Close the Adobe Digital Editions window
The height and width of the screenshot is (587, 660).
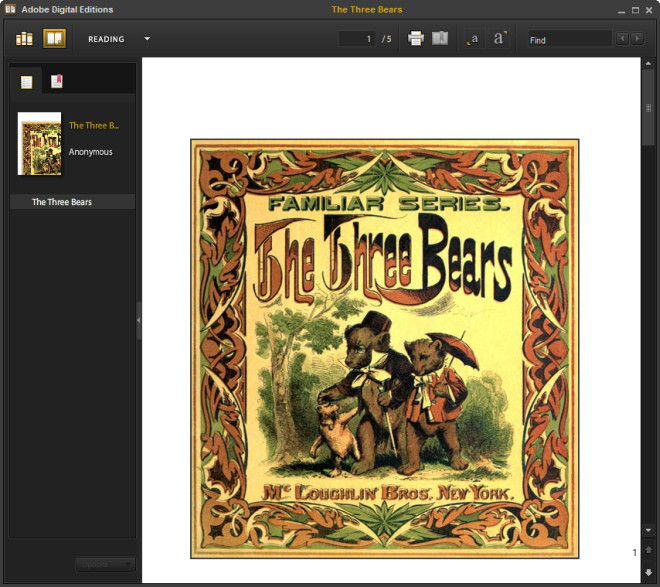click(649, 11)
